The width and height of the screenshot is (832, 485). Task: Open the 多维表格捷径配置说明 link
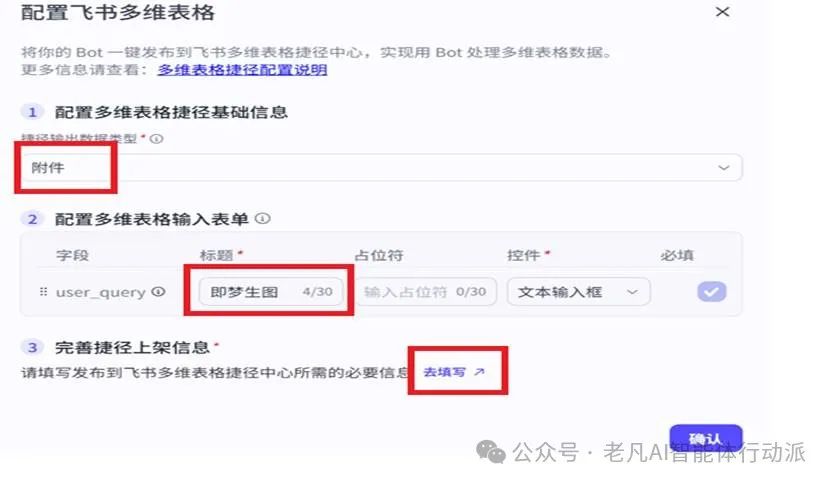pos(242,70)
